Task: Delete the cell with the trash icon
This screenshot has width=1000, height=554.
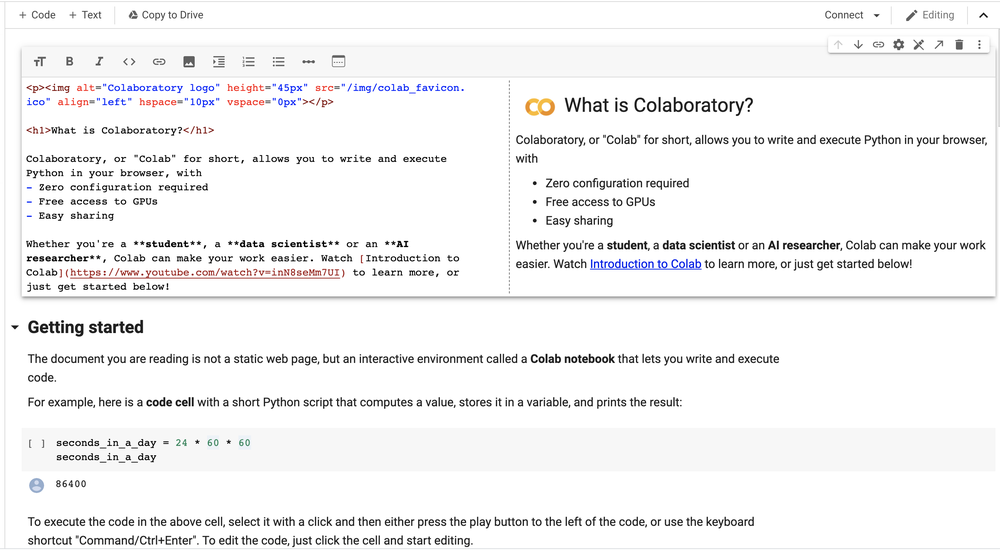Action: (959, 45)
